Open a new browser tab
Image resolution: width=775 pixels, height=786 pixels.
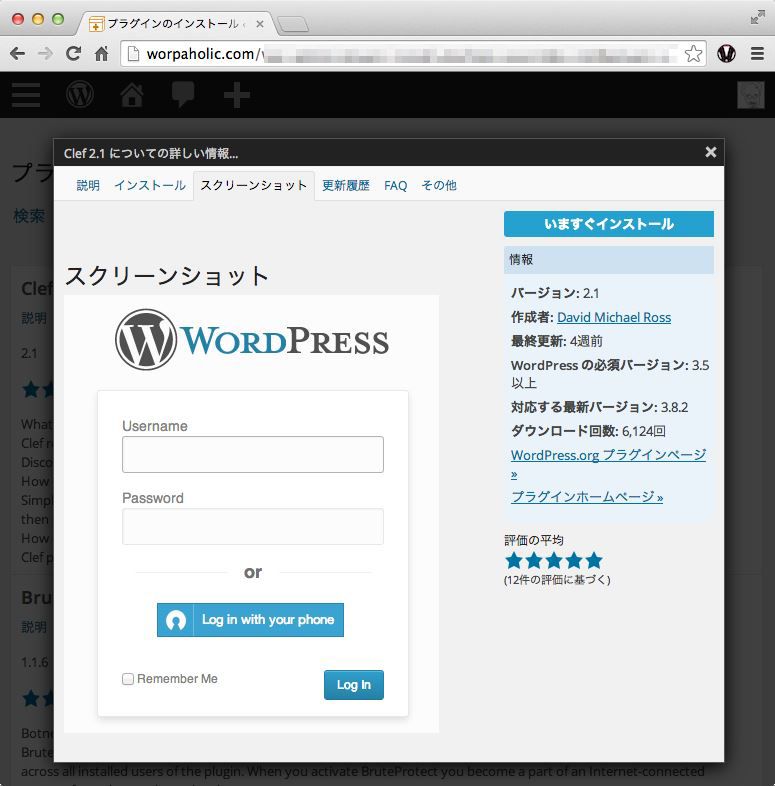tap(293, 24)
